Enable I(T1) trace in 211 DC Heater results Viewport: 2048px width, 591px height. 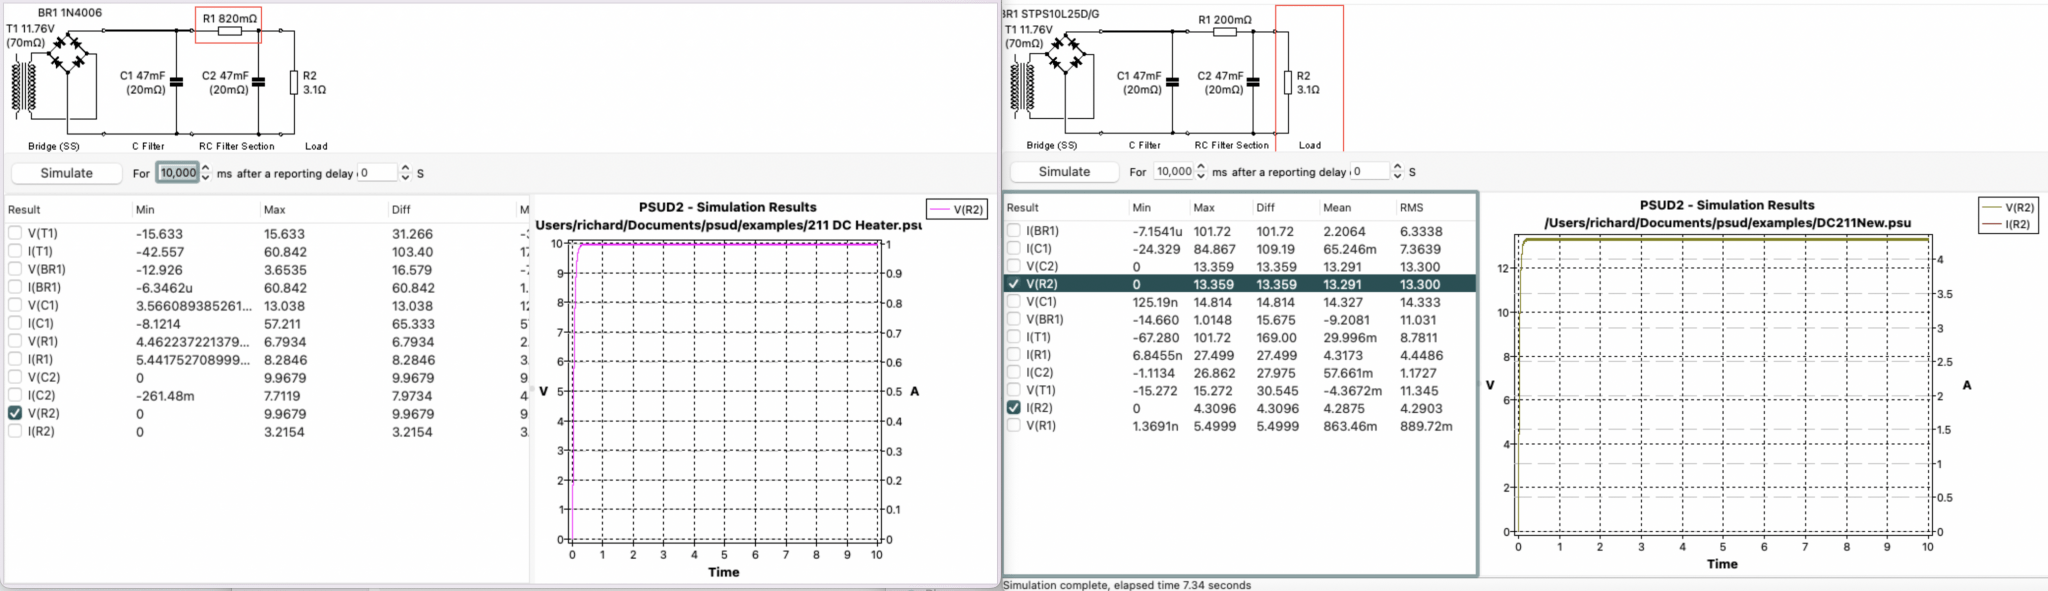point(15,251)
